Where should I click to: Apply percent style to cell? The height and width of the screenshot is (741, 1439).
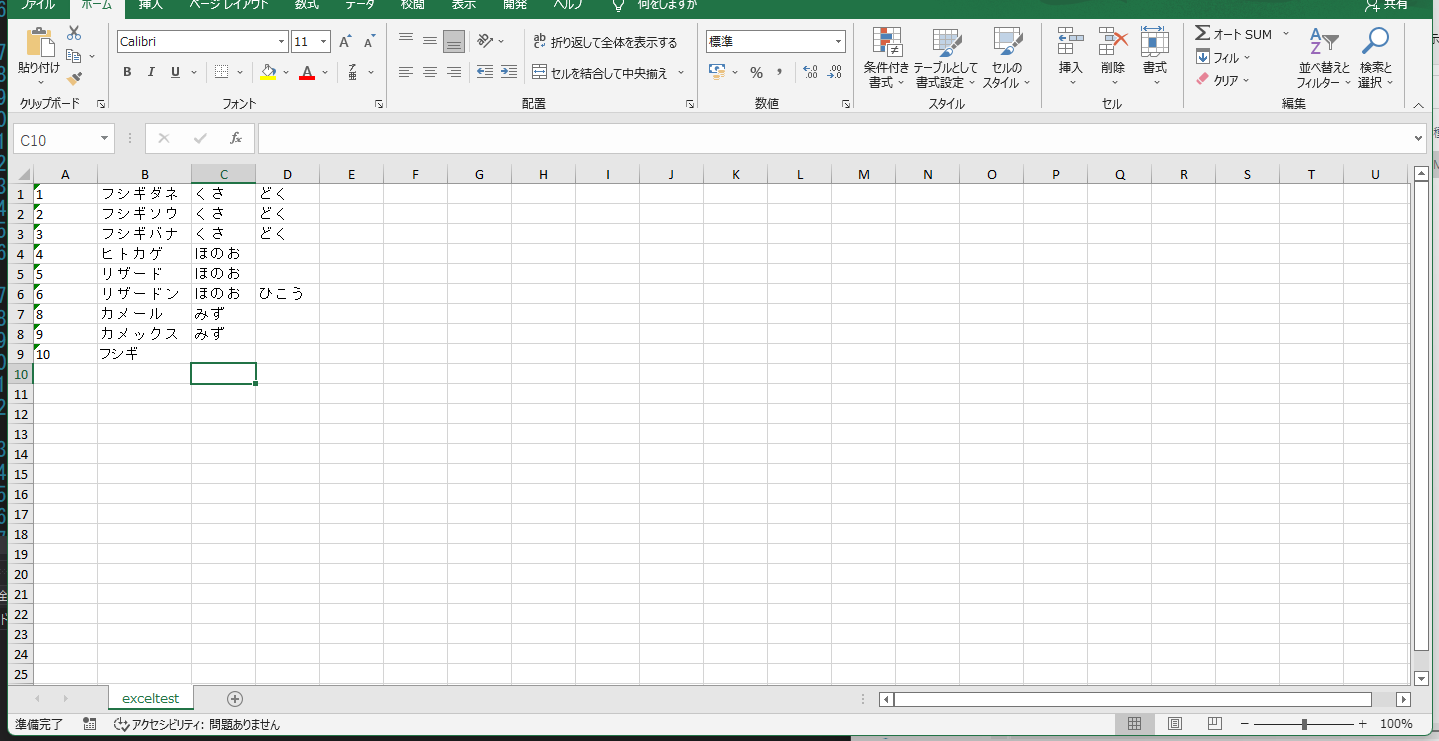coord(756,72)
